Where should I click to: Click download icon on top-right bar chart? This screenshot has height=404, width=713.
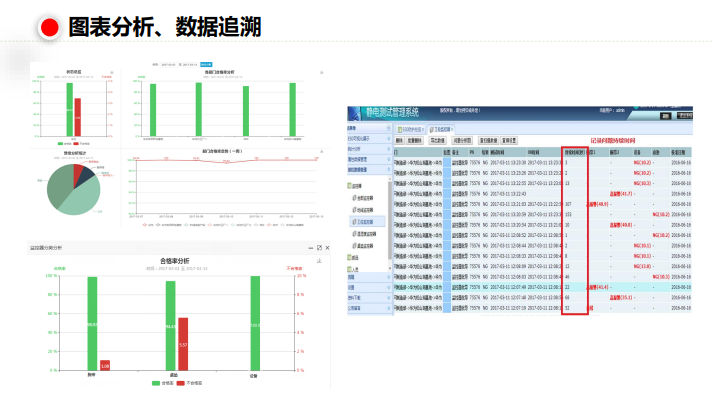click(x=321, y=73)
